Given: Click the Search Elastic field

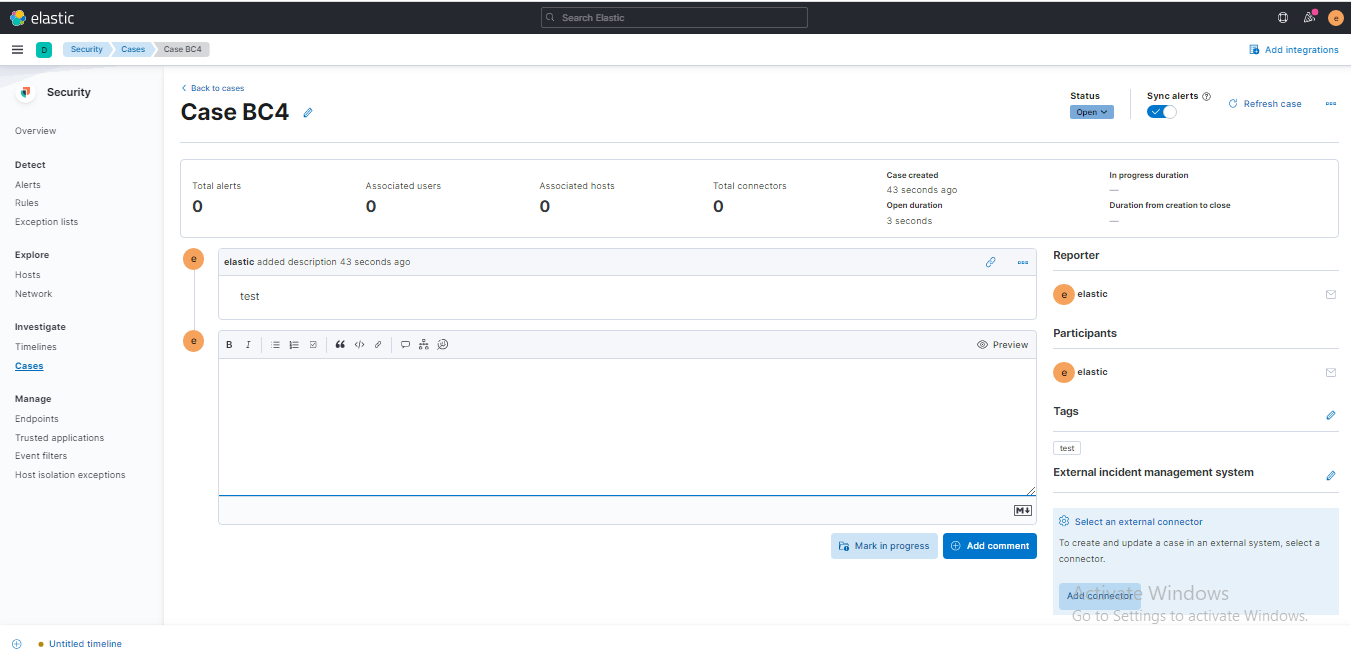Looking at the screenshot, I should [674, 17].
